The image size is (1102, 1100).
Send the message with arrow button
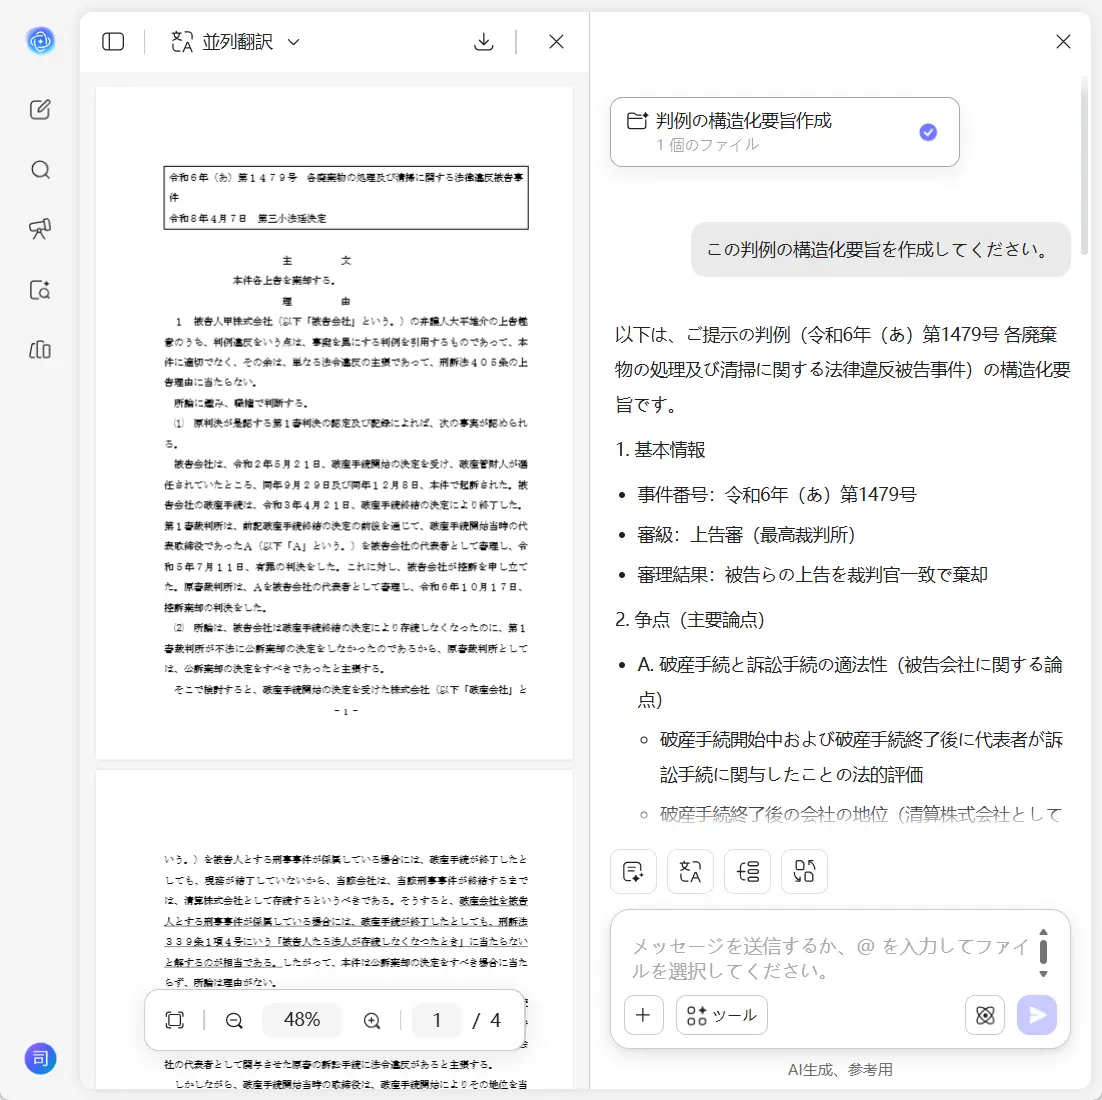point(1037,1015)
